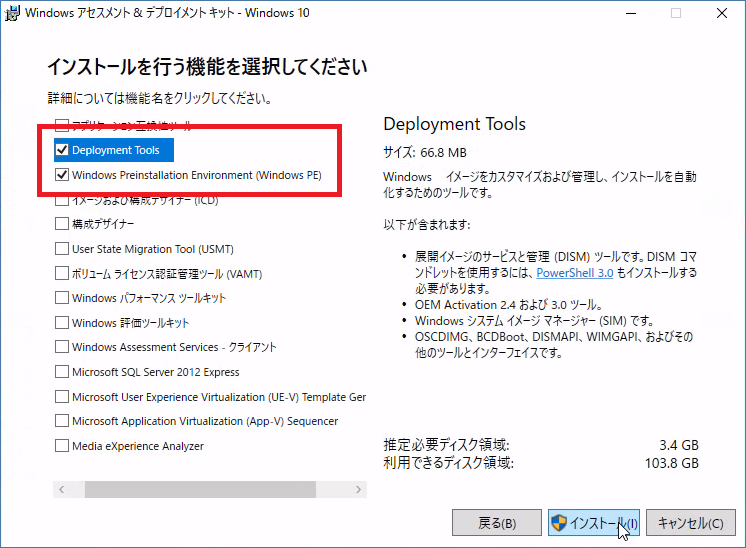Enable Microsoft Application Virtualization (App-V) Sequencer checkbox
The height and width of the screenshot is (548, 746).
point(62,421)
